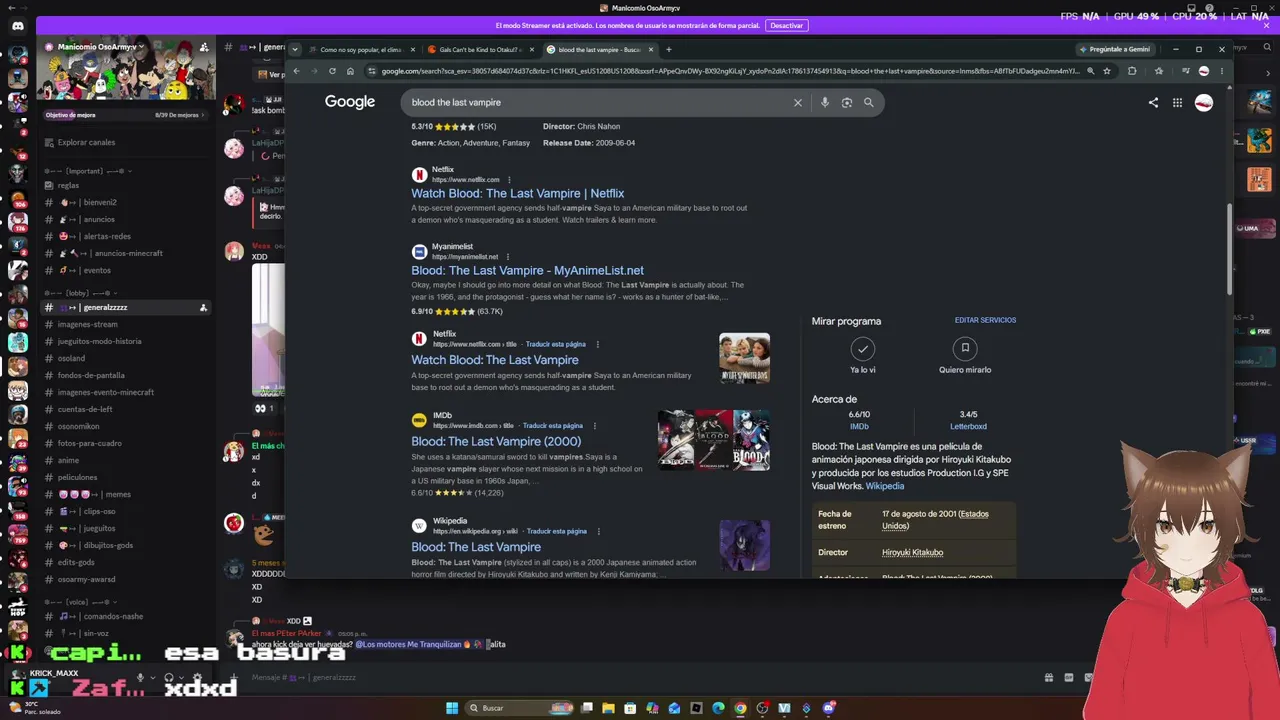
Task: Share the search results page
Action: 1153,102
